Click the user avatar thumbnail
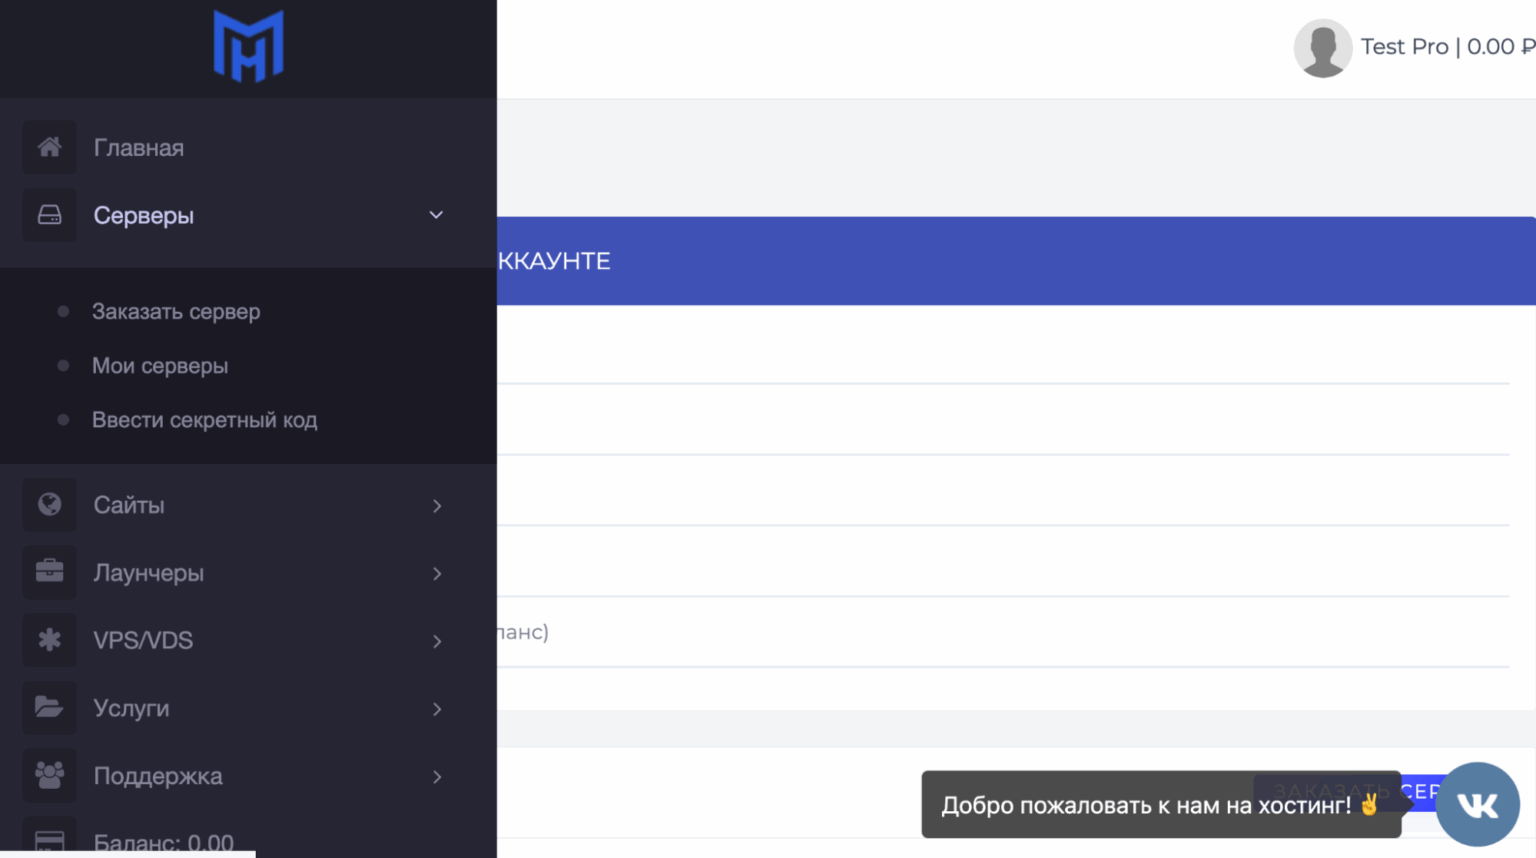This screenshot has height=858, width=1536. click(x=1322, y=46)
